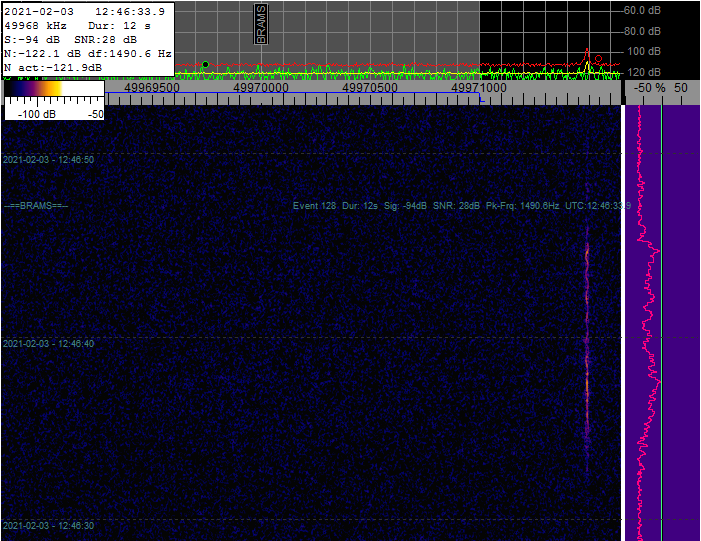Click the 49968 kHz readout
This screenshot has height=541, width=701.
pyautogui.click(x=35, y=26)
